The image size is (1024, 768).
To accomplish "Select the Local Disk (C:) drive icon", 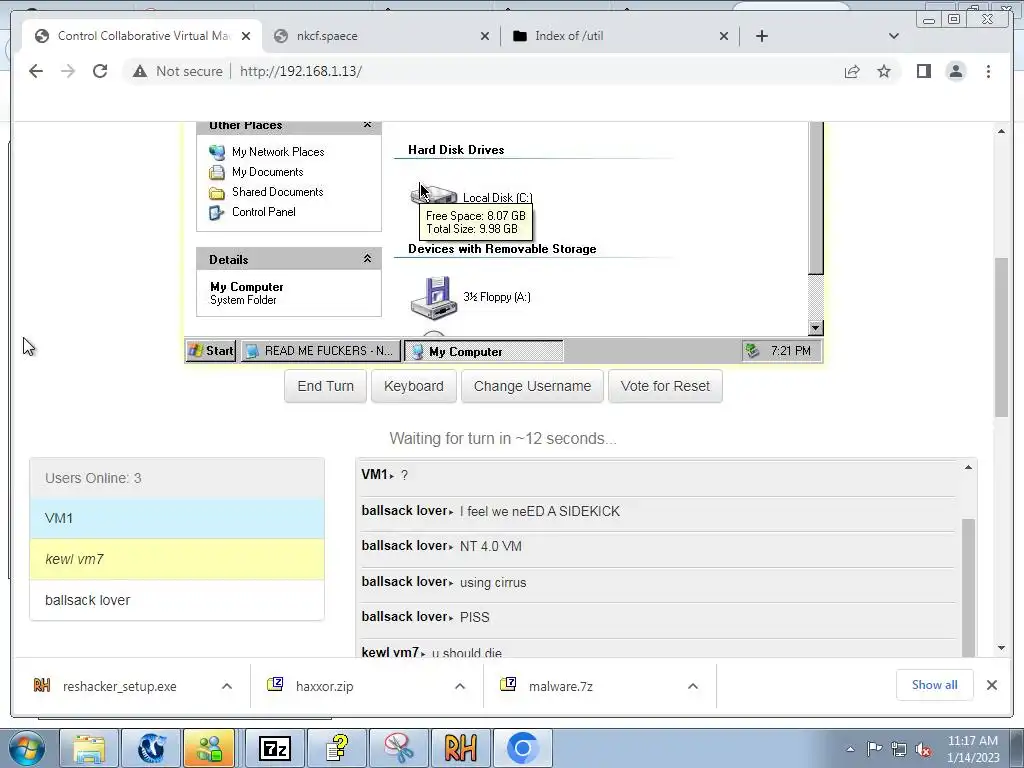I will [x=434, y=195].
